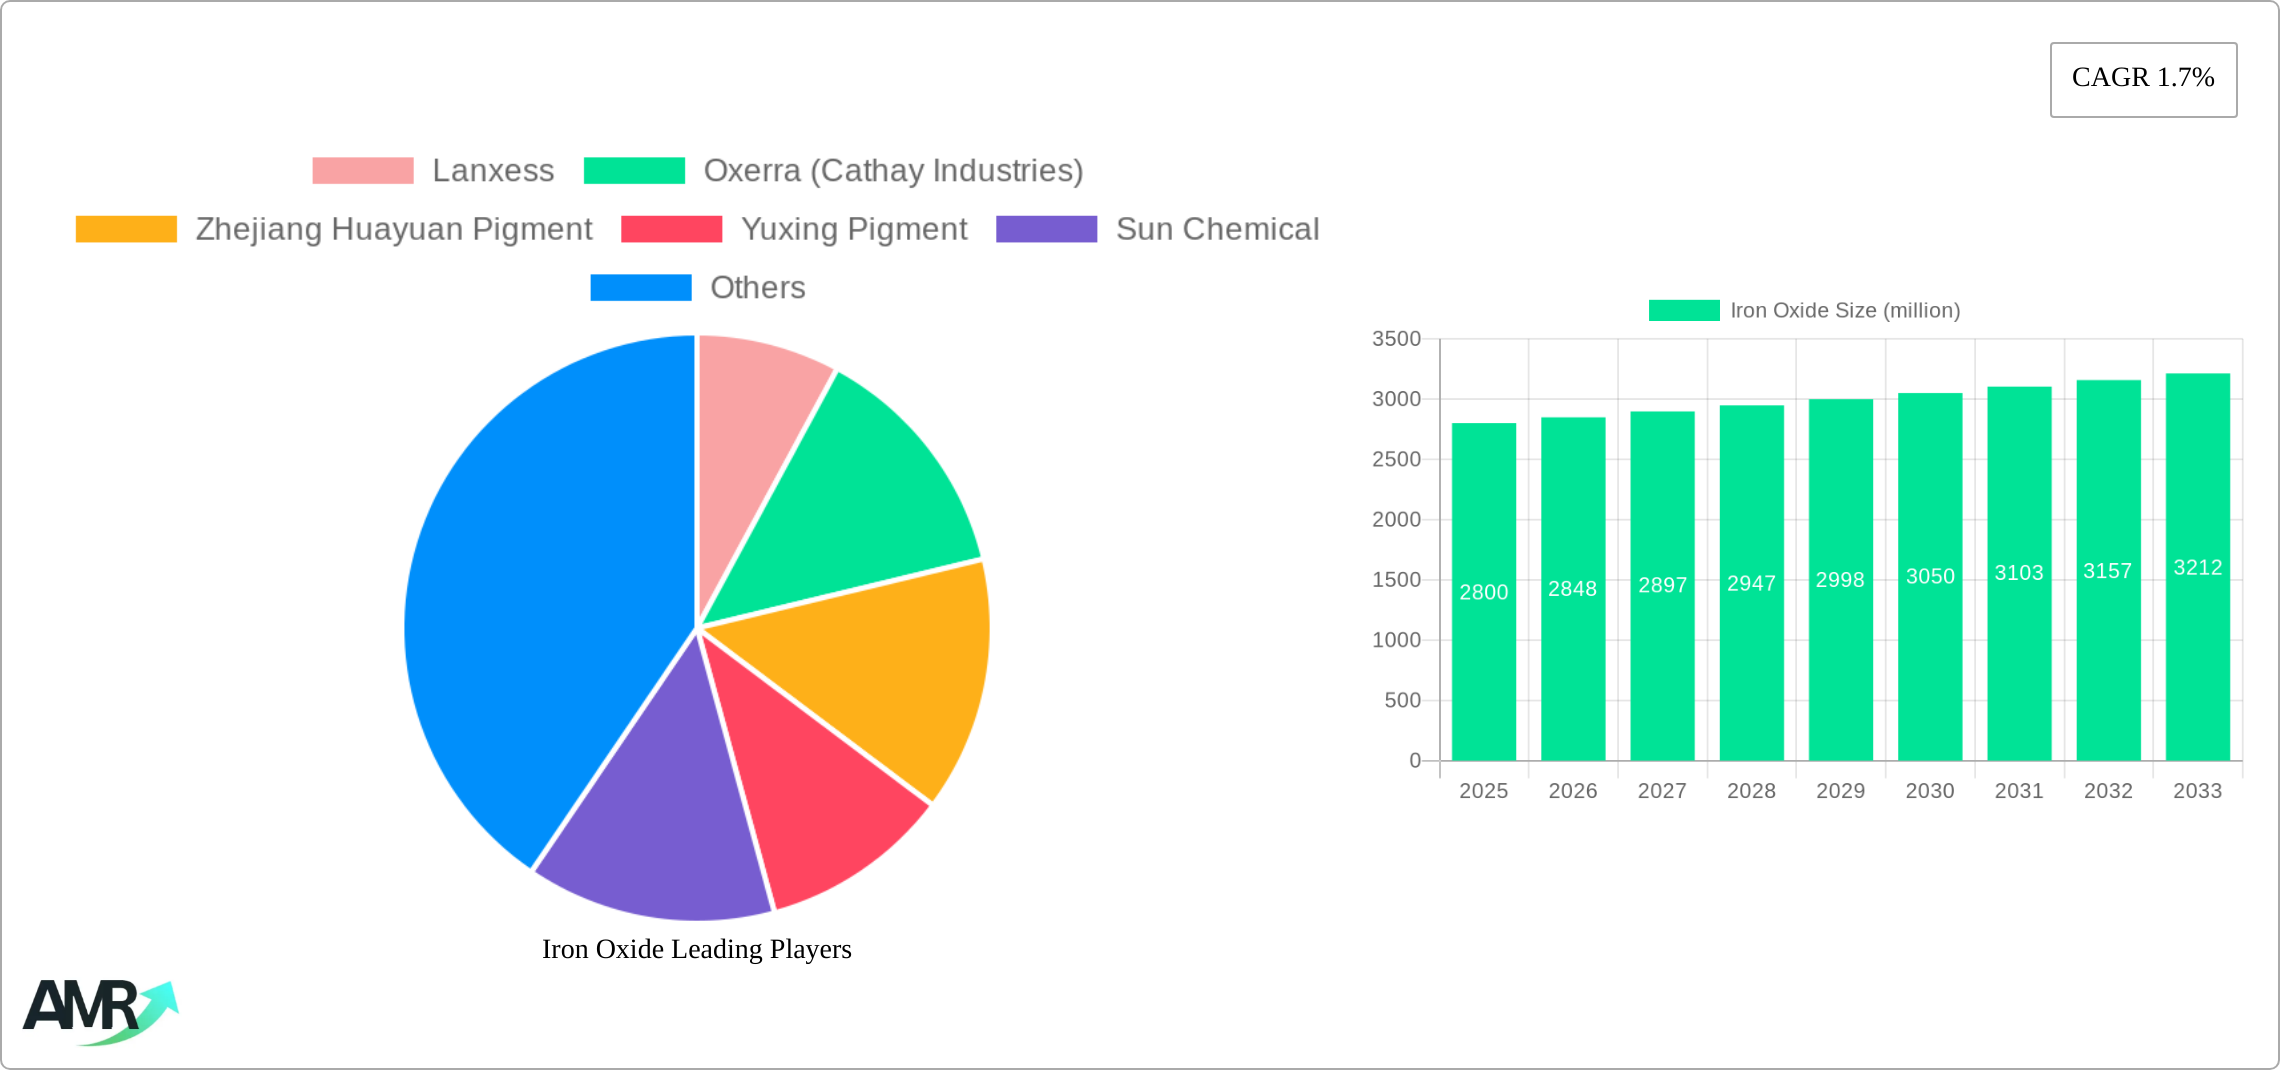Click the Iron Oxide Leading Players caption
Image resolution: width=2280 pixels, height=1070 pixels.
point(696,949)
